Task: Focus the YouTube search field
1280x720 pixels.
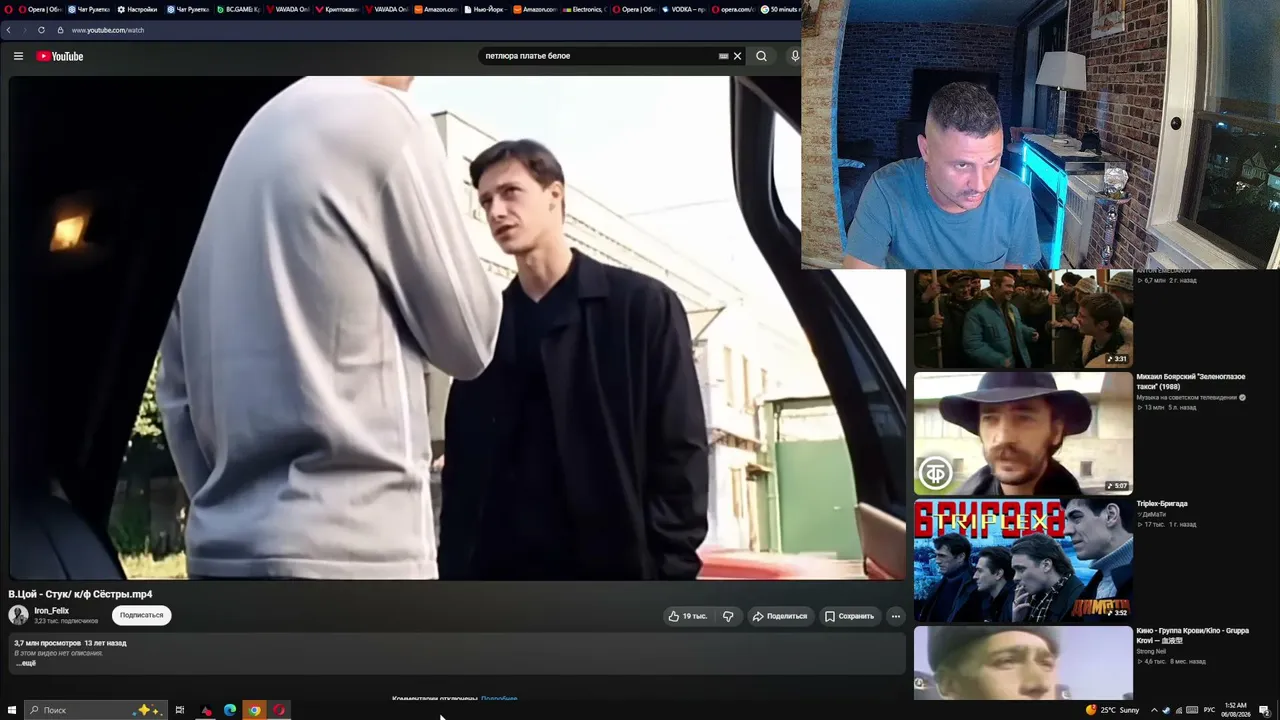Action: click(598, 56)
